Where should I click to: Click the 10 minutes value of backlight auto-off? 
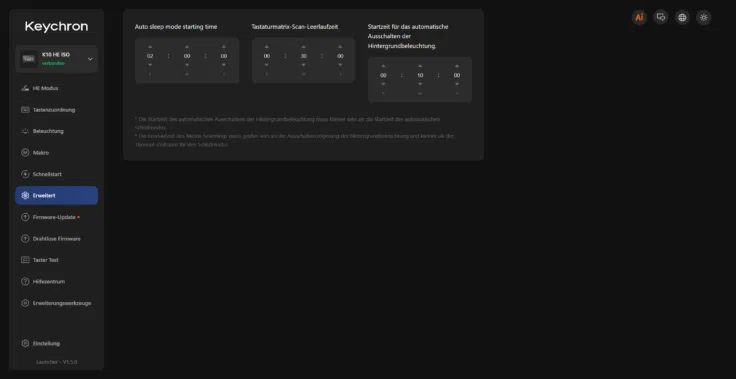point(420,75)
